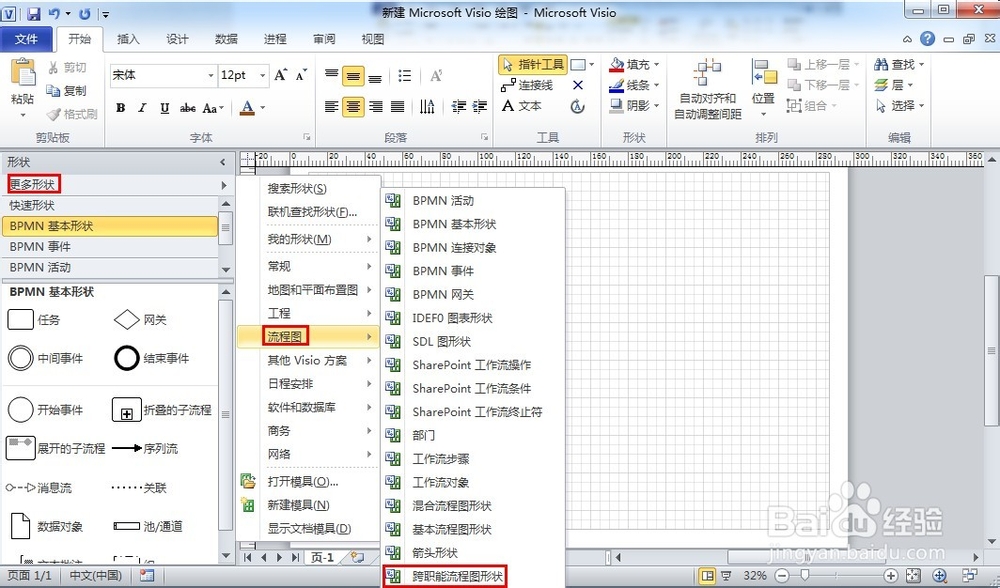The image size is (1000, 588).
Task: Open the font color dropdown arrow
Action: [x=262, y=108]
